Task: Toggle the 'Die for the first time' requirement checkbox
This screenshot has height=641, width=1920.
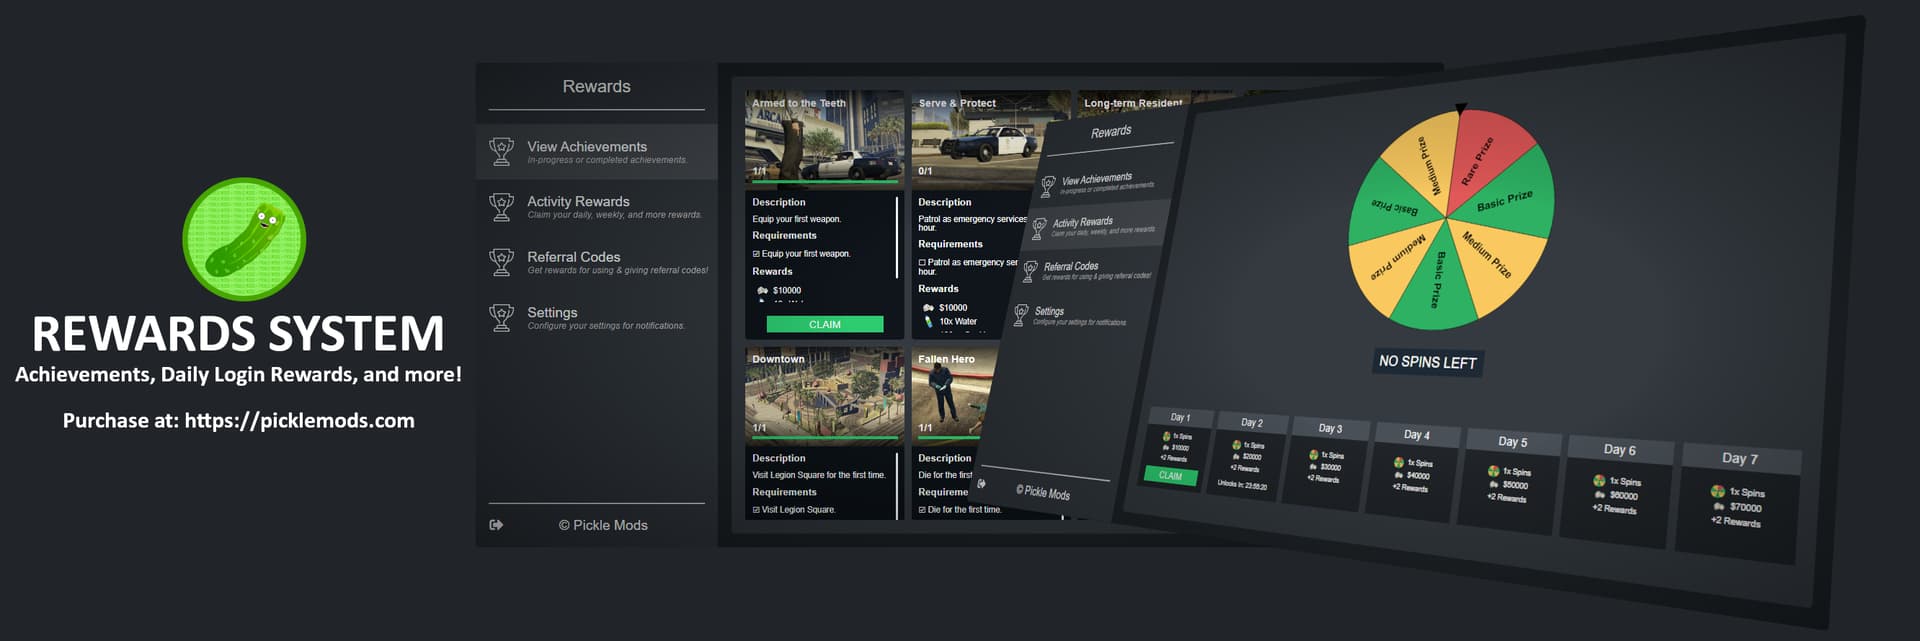Action: pyautogui.click(x=922, y=510)
